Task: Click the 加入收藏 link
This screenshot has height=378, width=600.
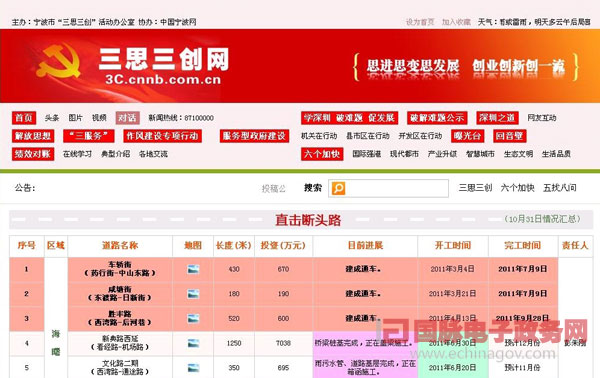Action: click(456, 22)
